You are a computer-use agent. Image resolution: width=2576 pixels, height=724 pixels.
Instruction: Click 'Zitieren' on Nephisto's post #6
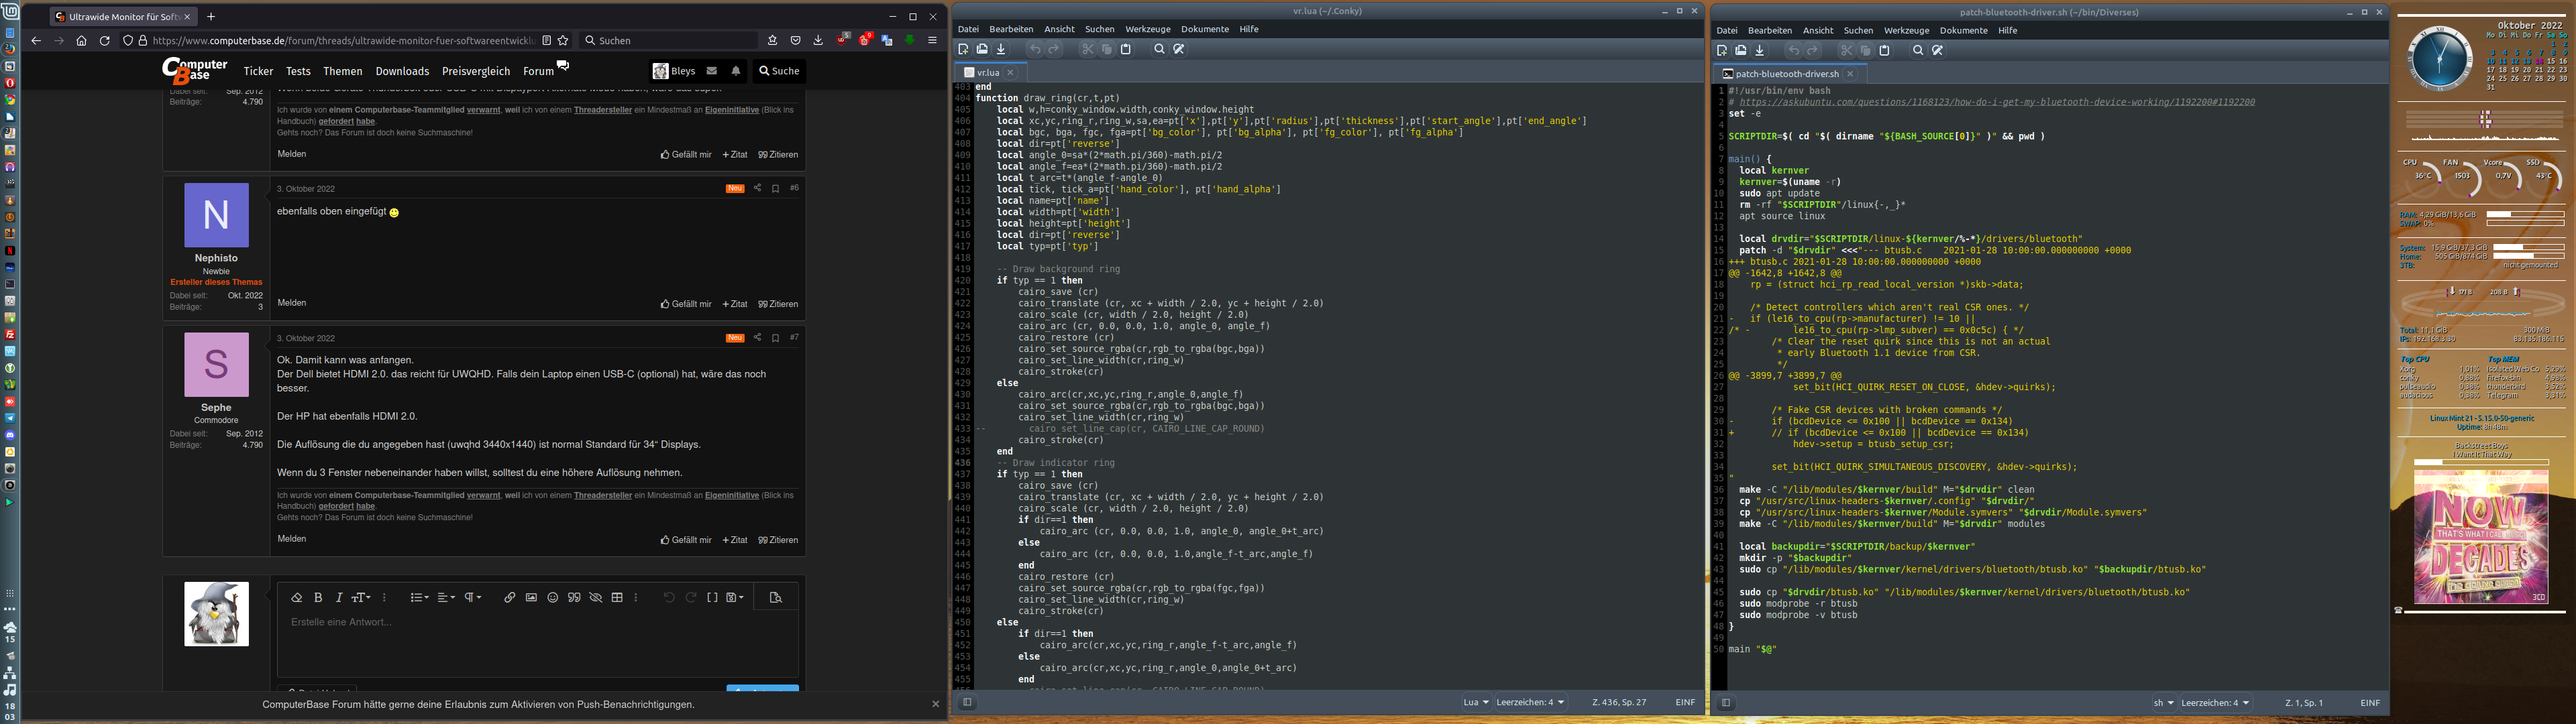(x=778, y=304)
